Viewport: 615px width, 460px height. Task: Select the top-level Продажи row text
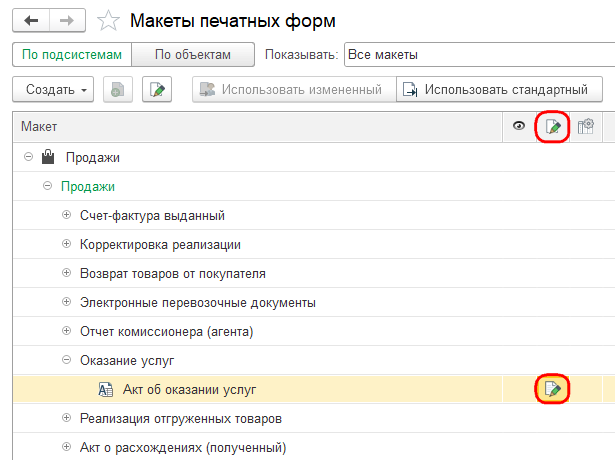pos(93,158)
